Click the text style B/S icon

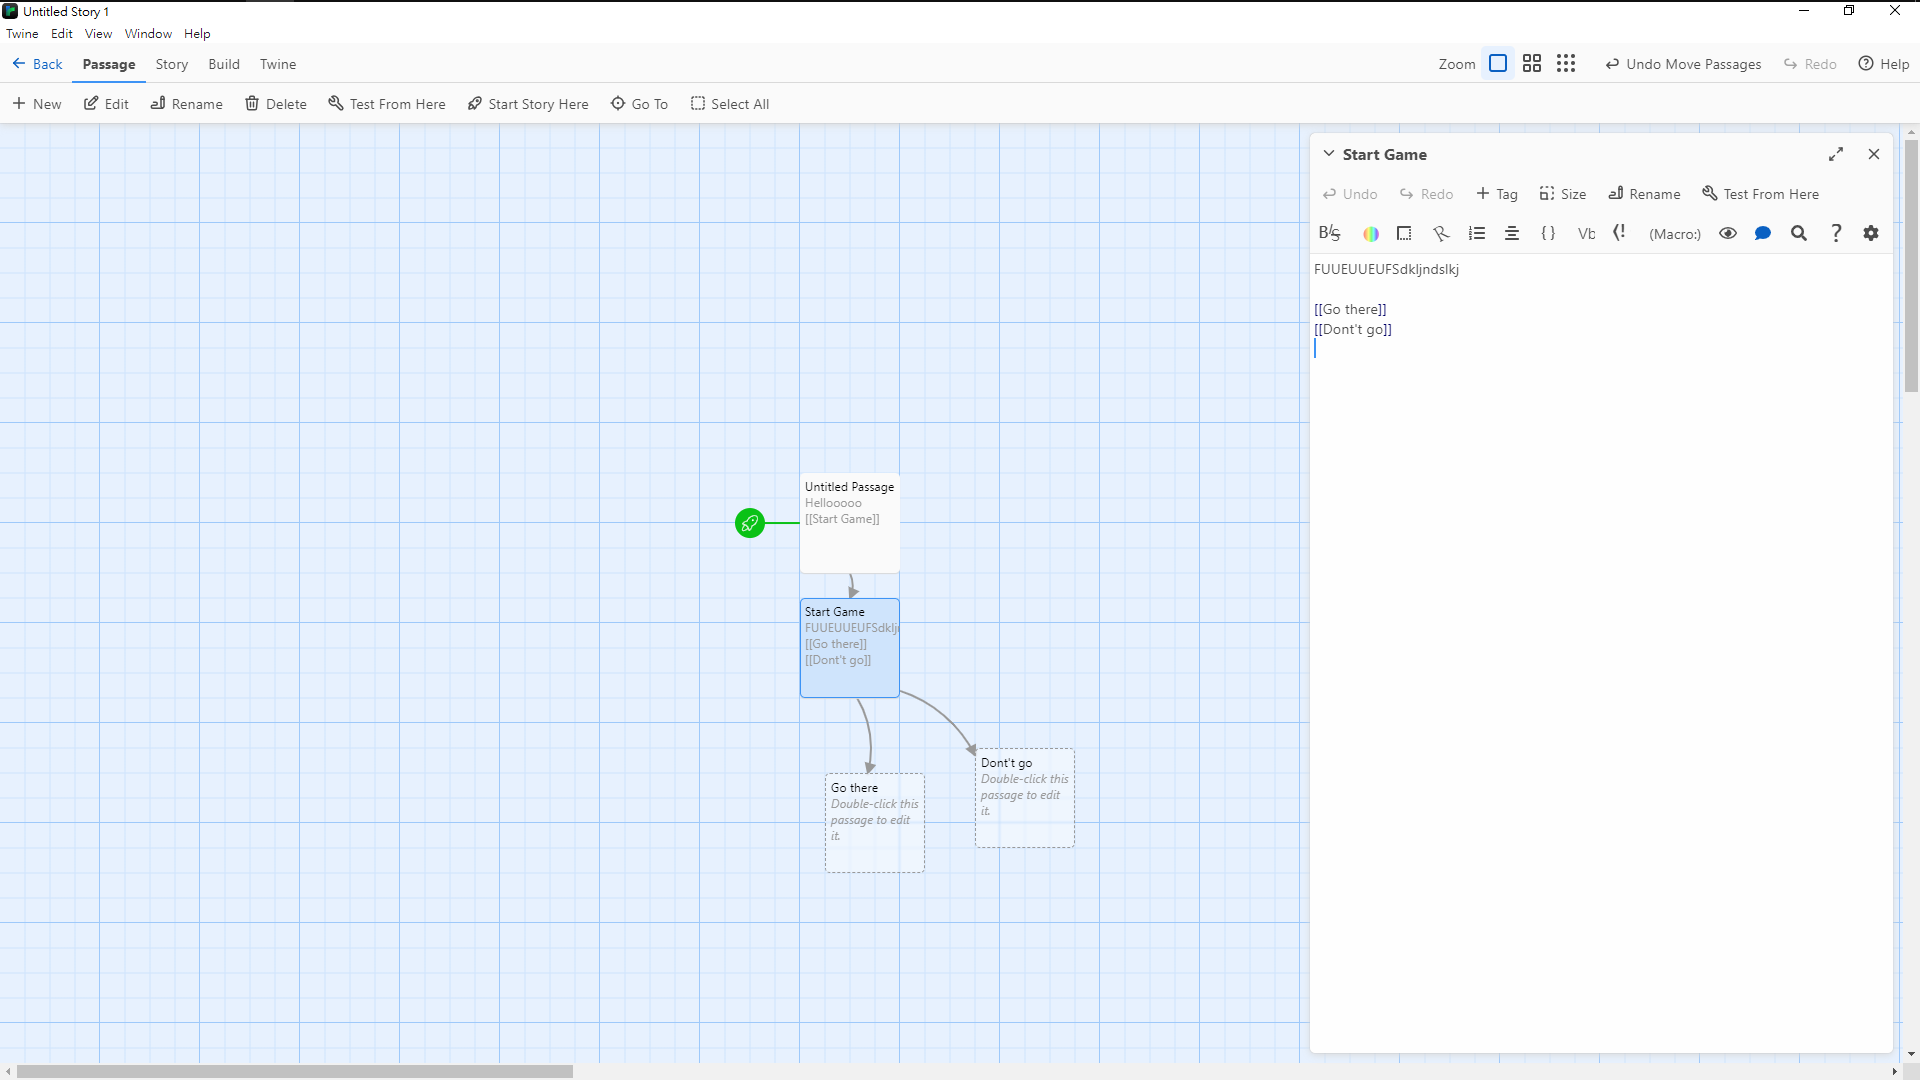tap(1329, 233)
